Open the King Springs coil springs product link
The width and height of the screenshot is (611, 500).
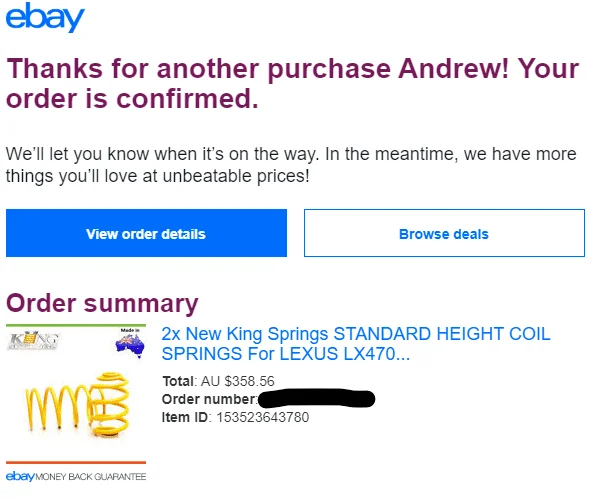(356, 344)
